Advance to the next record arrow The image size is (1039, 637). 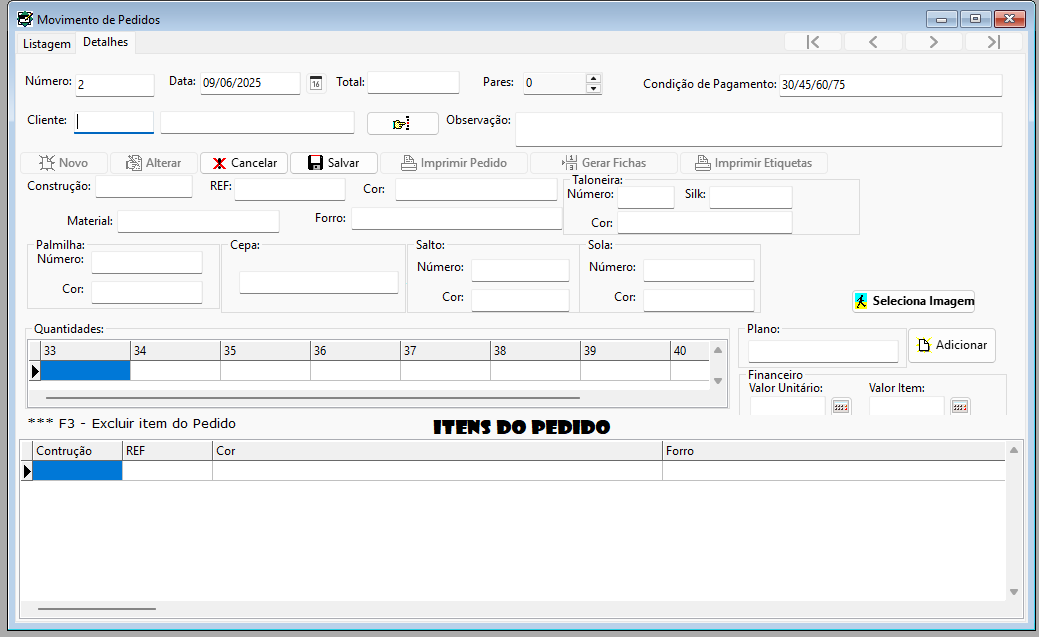[932, 41]
